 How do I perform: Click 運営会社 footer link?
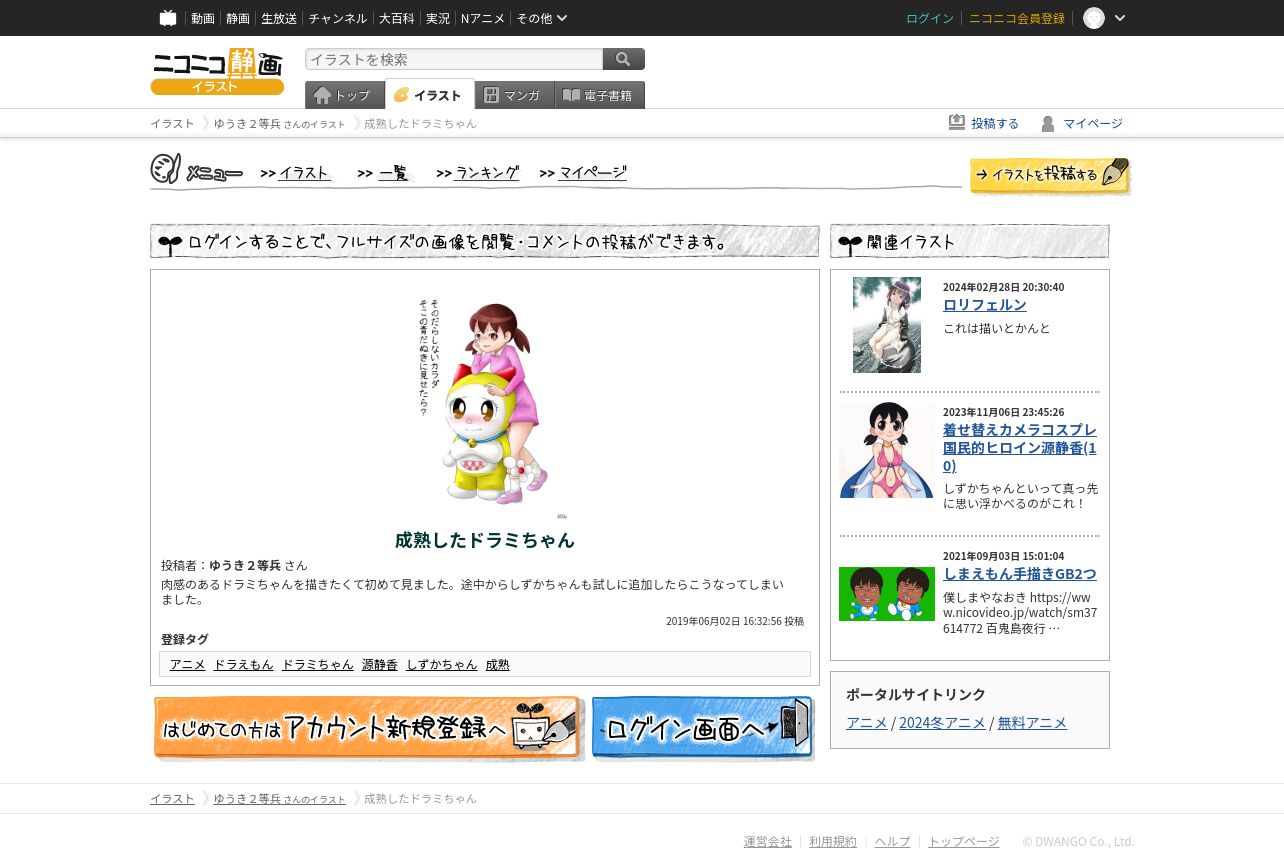click(x=768, y=842)
